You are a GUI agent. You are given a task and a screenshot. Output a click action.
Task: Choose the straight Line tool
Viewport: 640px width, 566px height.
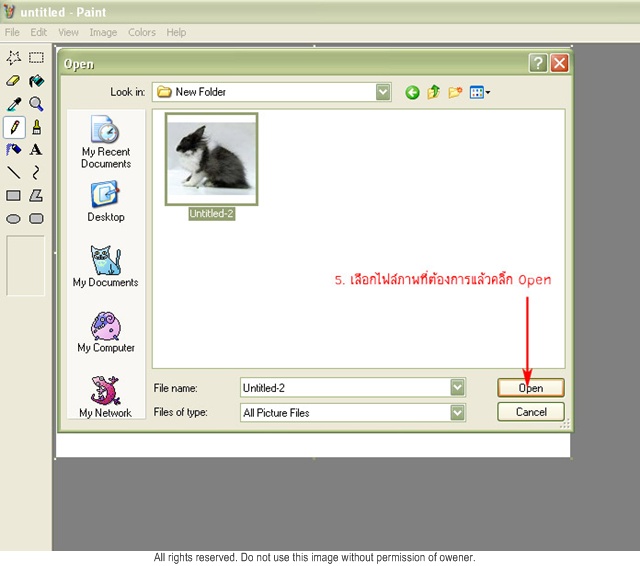pyautogui.click(x=13, y=173)
